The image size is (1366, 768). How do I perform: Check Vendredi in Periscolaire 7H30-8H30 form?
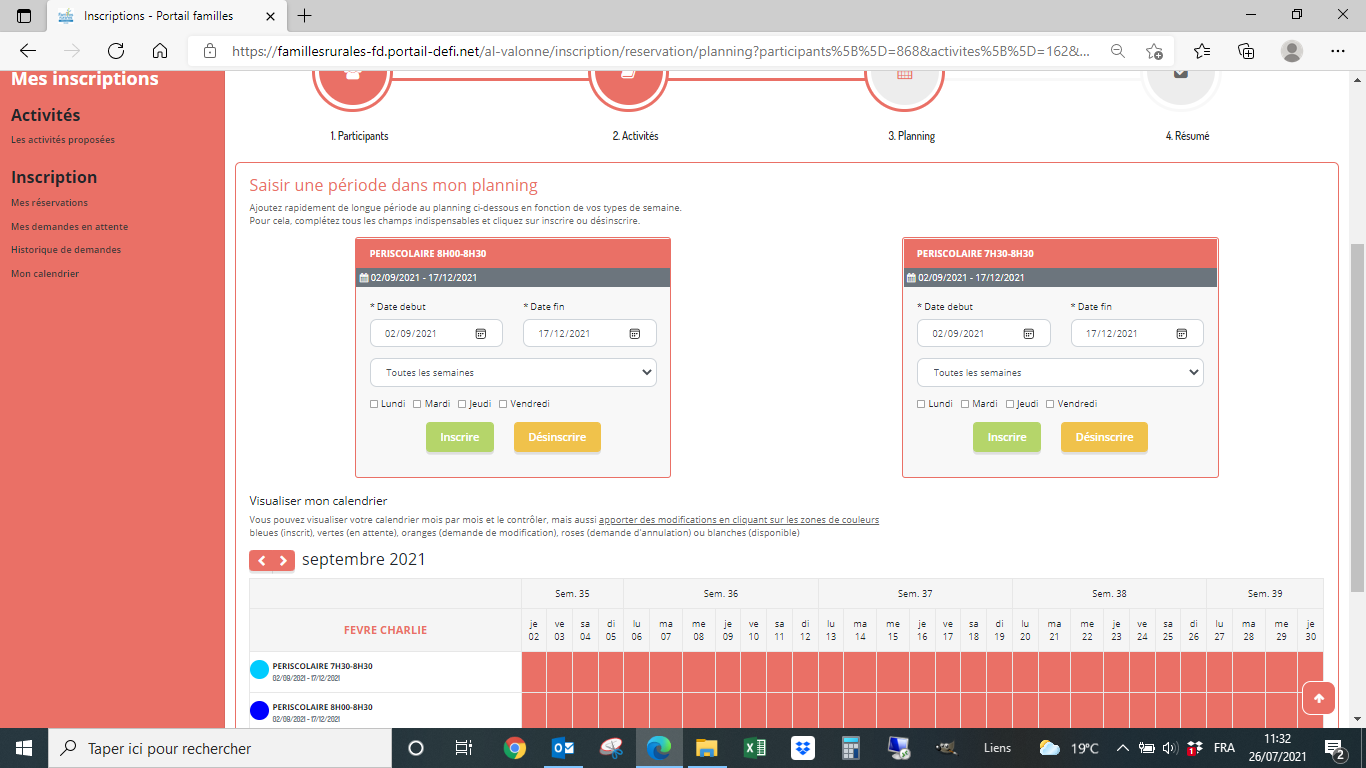[x=1050, y=404]
